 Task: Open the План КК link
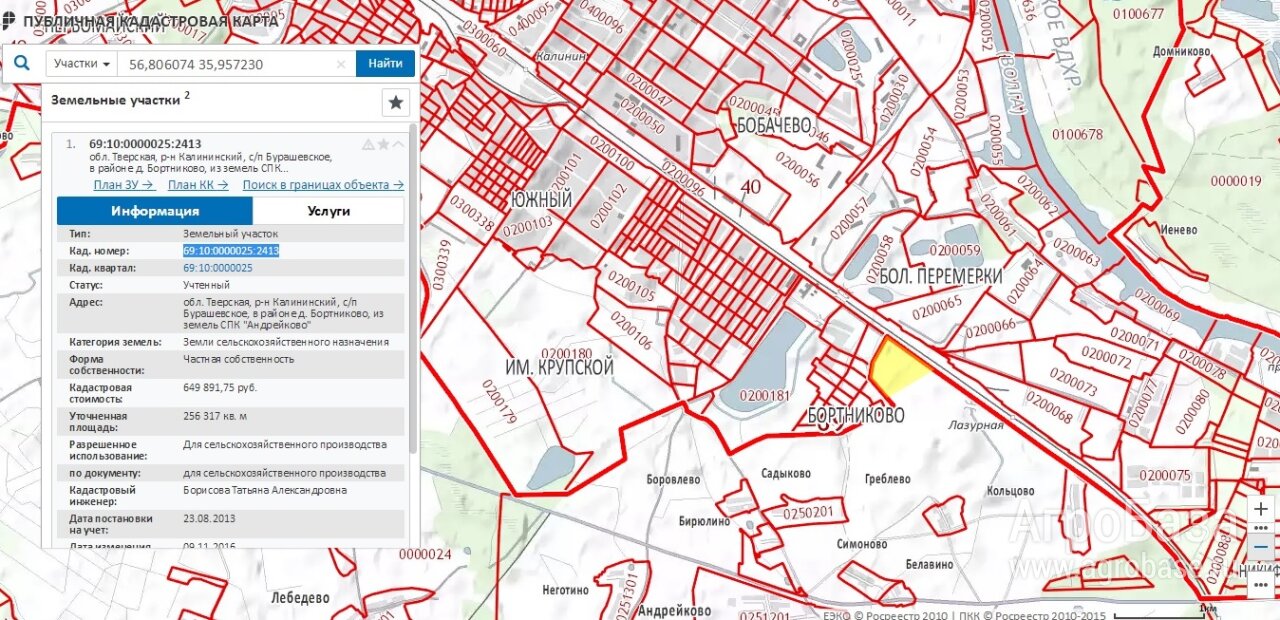[x=198, y=185]
